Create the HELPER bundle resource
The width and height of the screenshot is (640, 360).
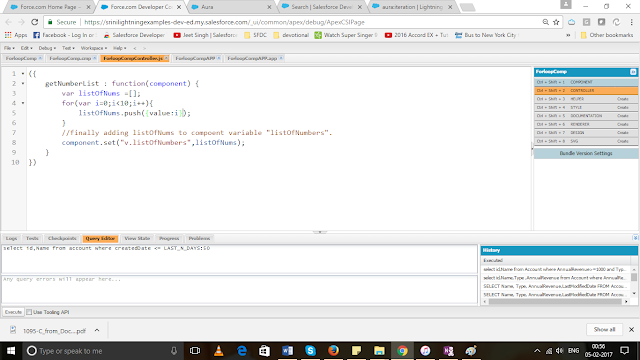[622, 99]
